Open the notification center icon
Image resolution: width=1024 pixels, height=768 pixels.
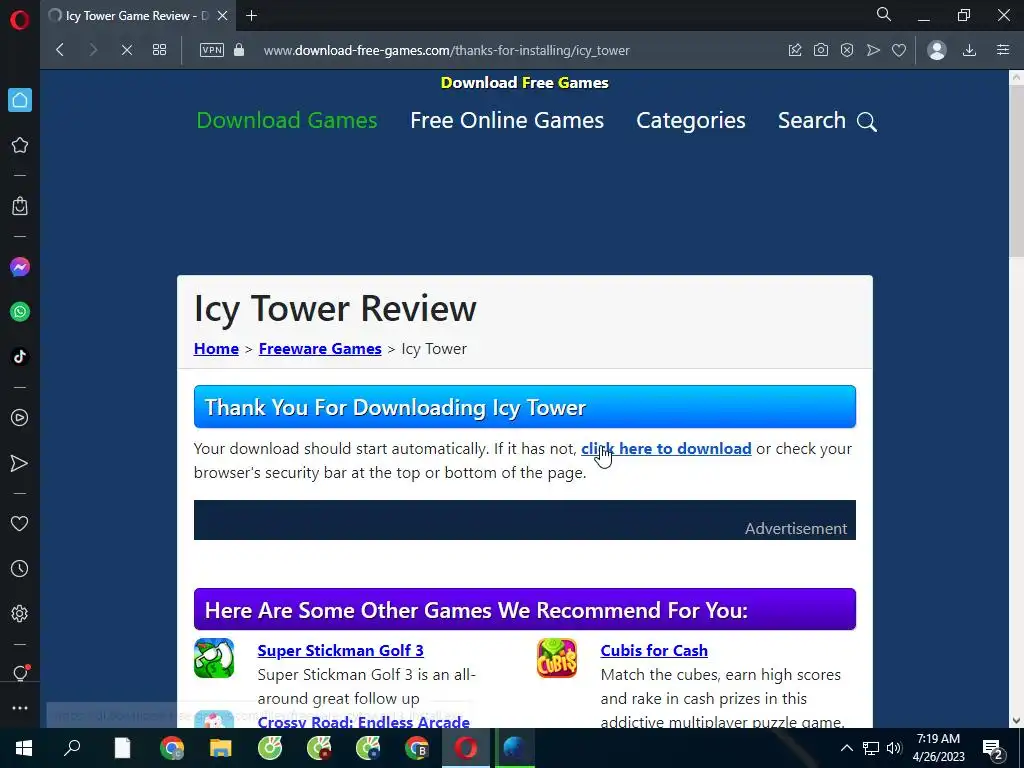pyautogui.click(x=992, y=748)
